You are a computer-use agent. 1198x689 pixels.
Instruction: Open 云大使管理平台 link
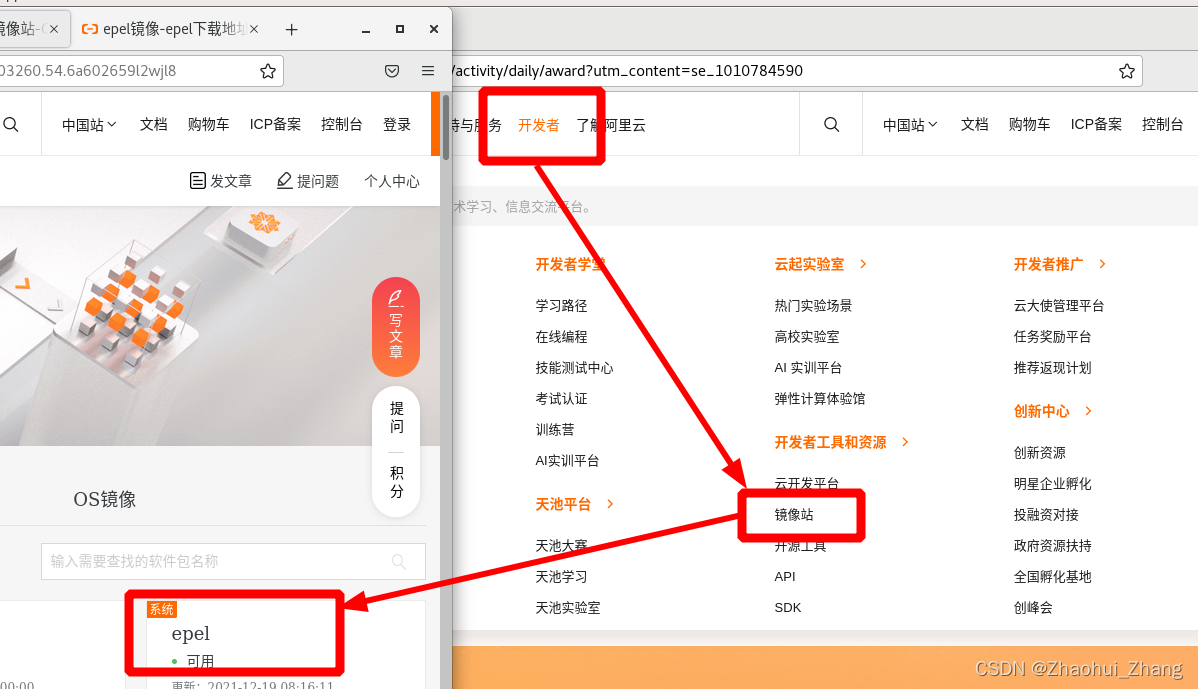pos(1059,306)
